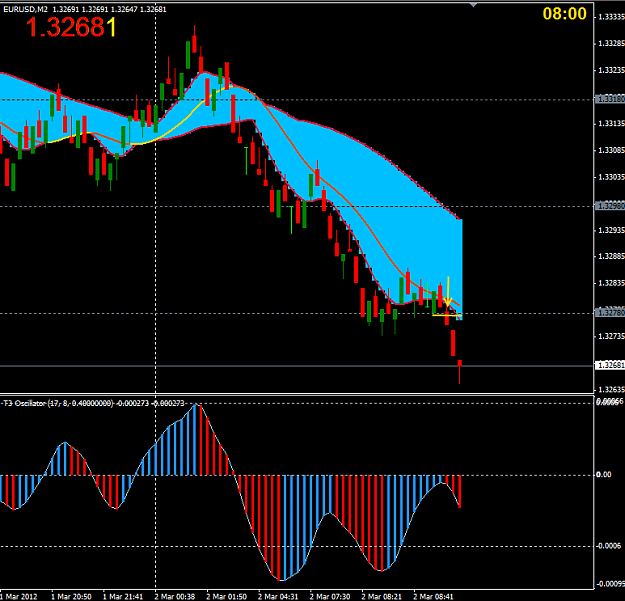The width and height of the screenshot is (625, 601).
Task: Click the 0.00 oscillator scale value
Action: 603,475
